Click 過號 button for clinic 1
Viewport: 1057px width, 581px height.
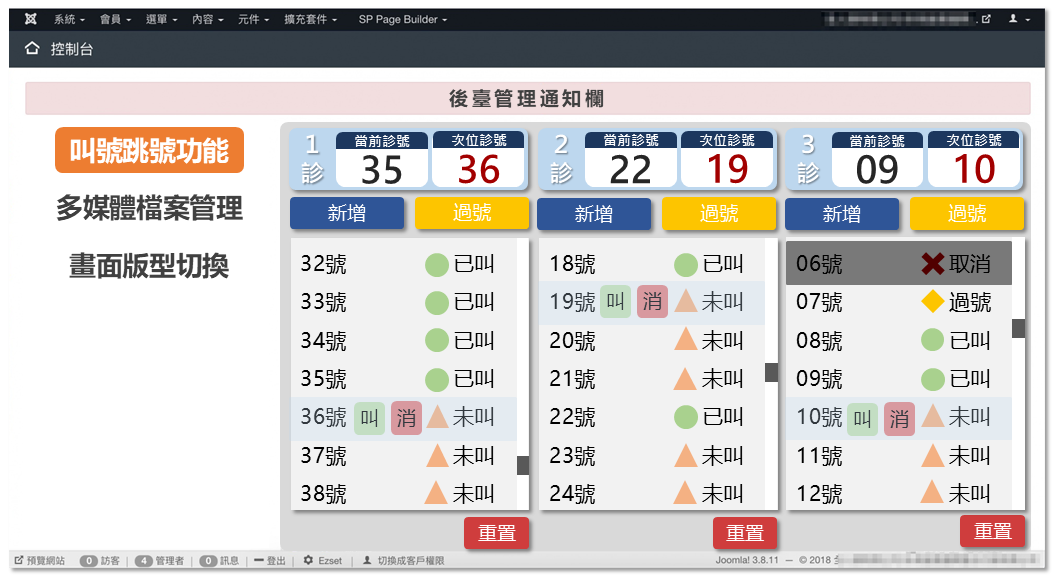click(x=472, y=214)
